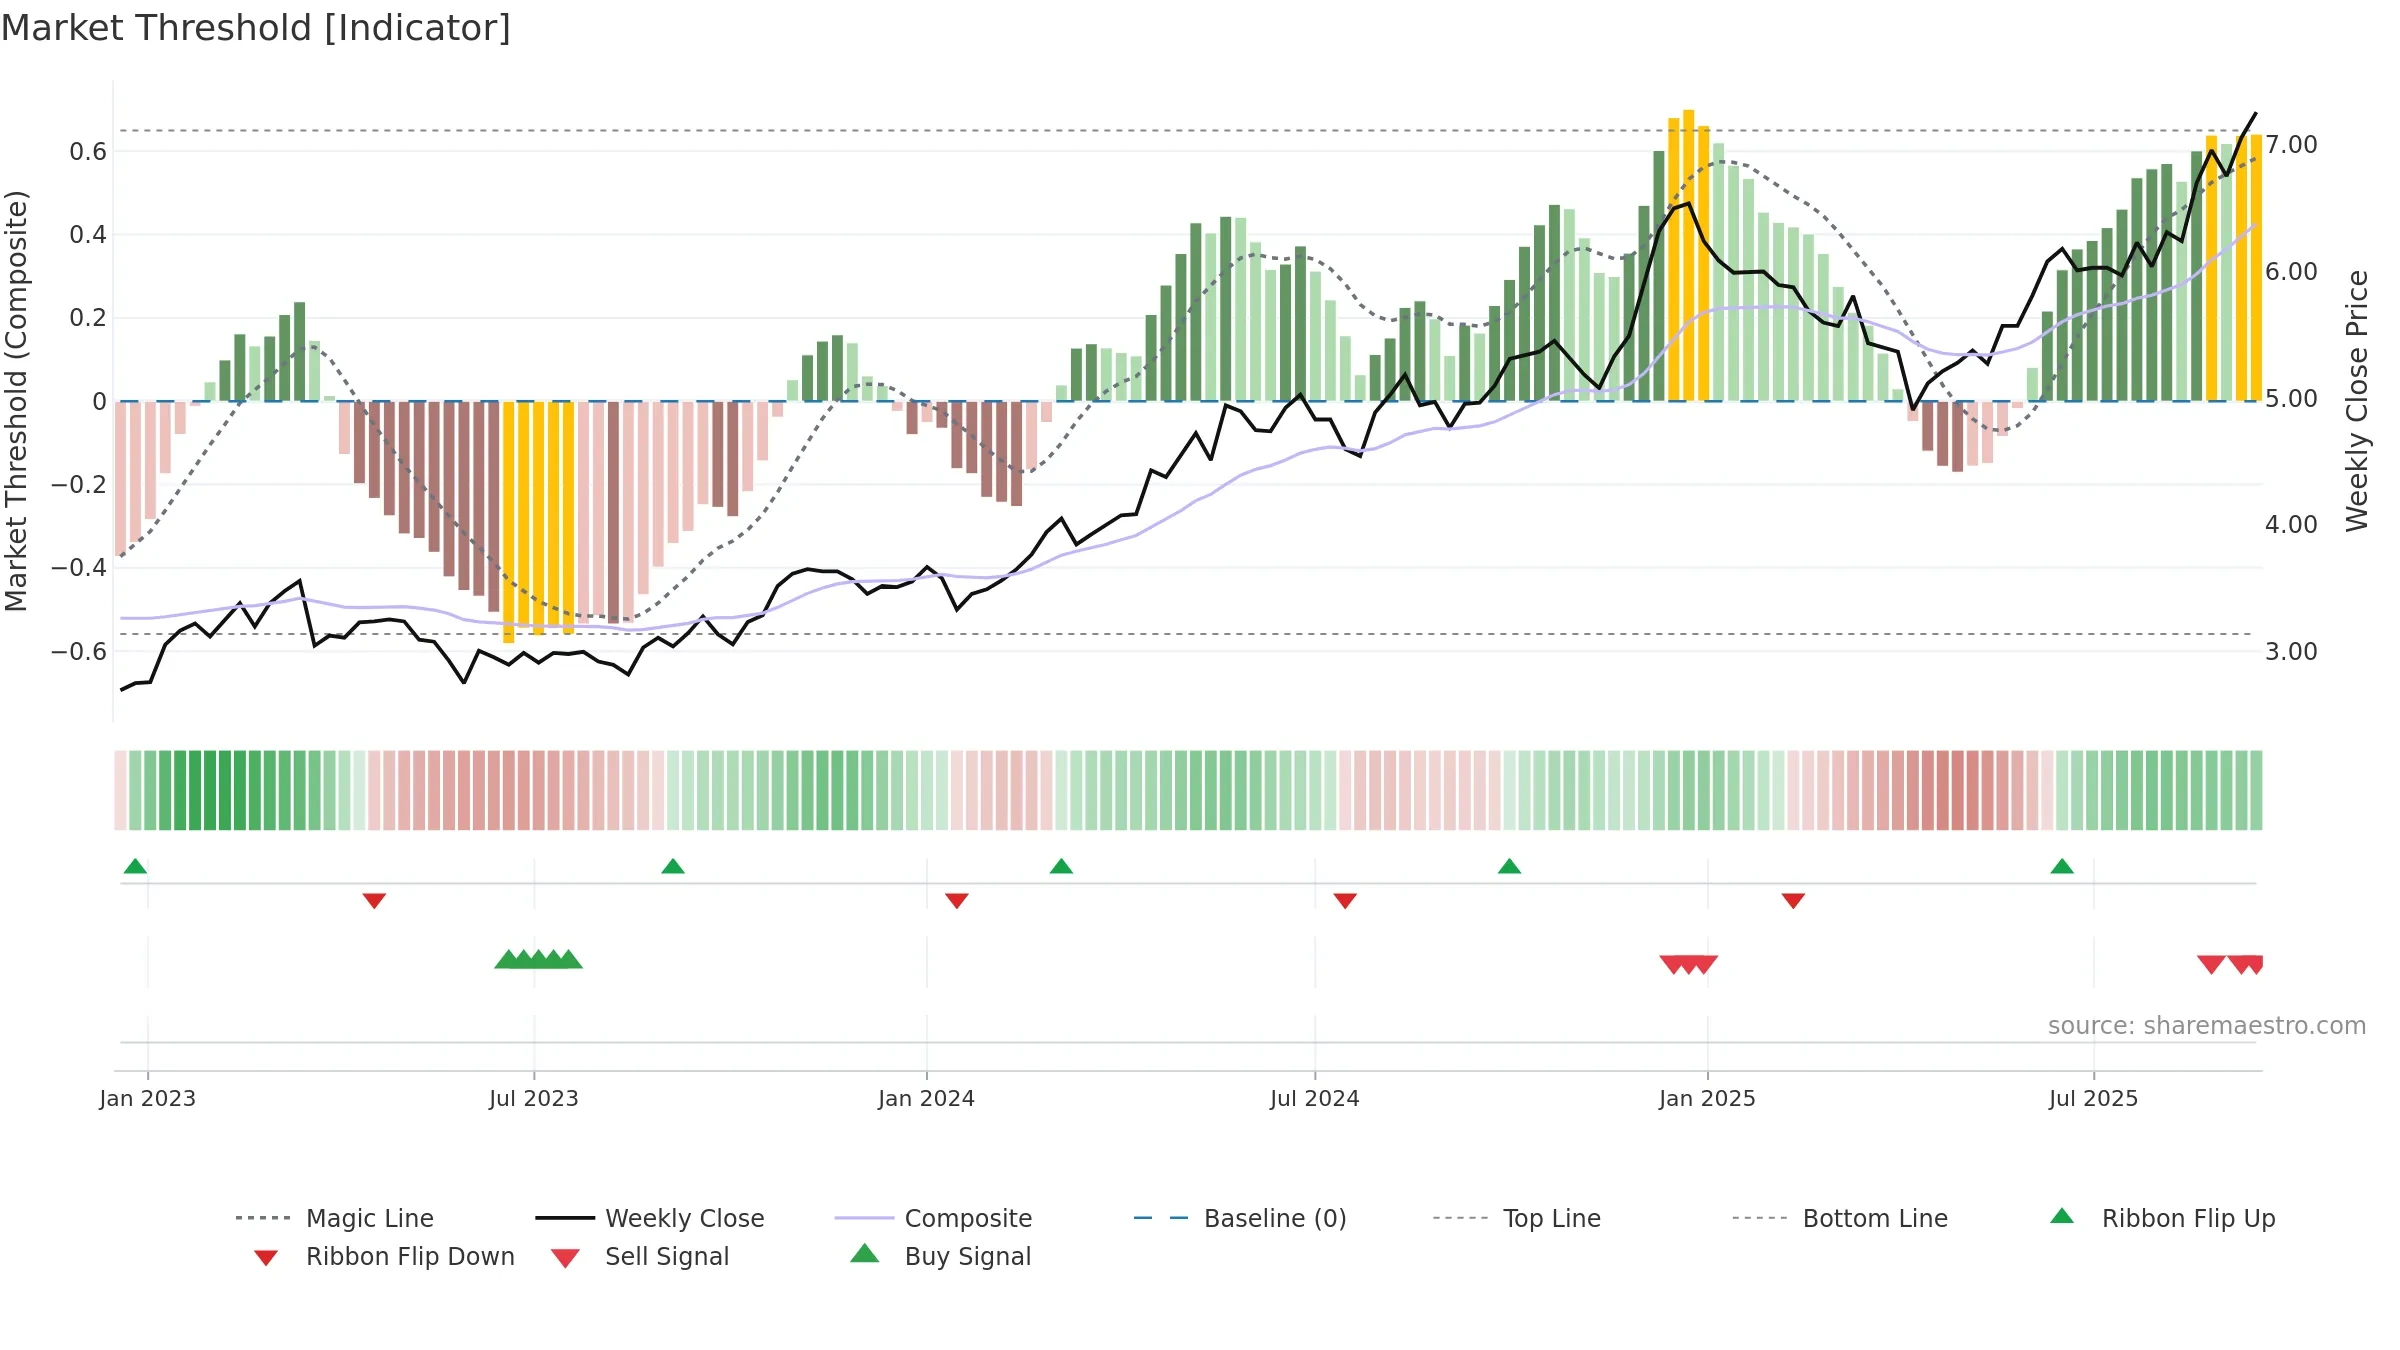The image size is (2400, 1350).
Task: Select the ribbon flip down marker after Jan 2024
Action: point(957,901)
